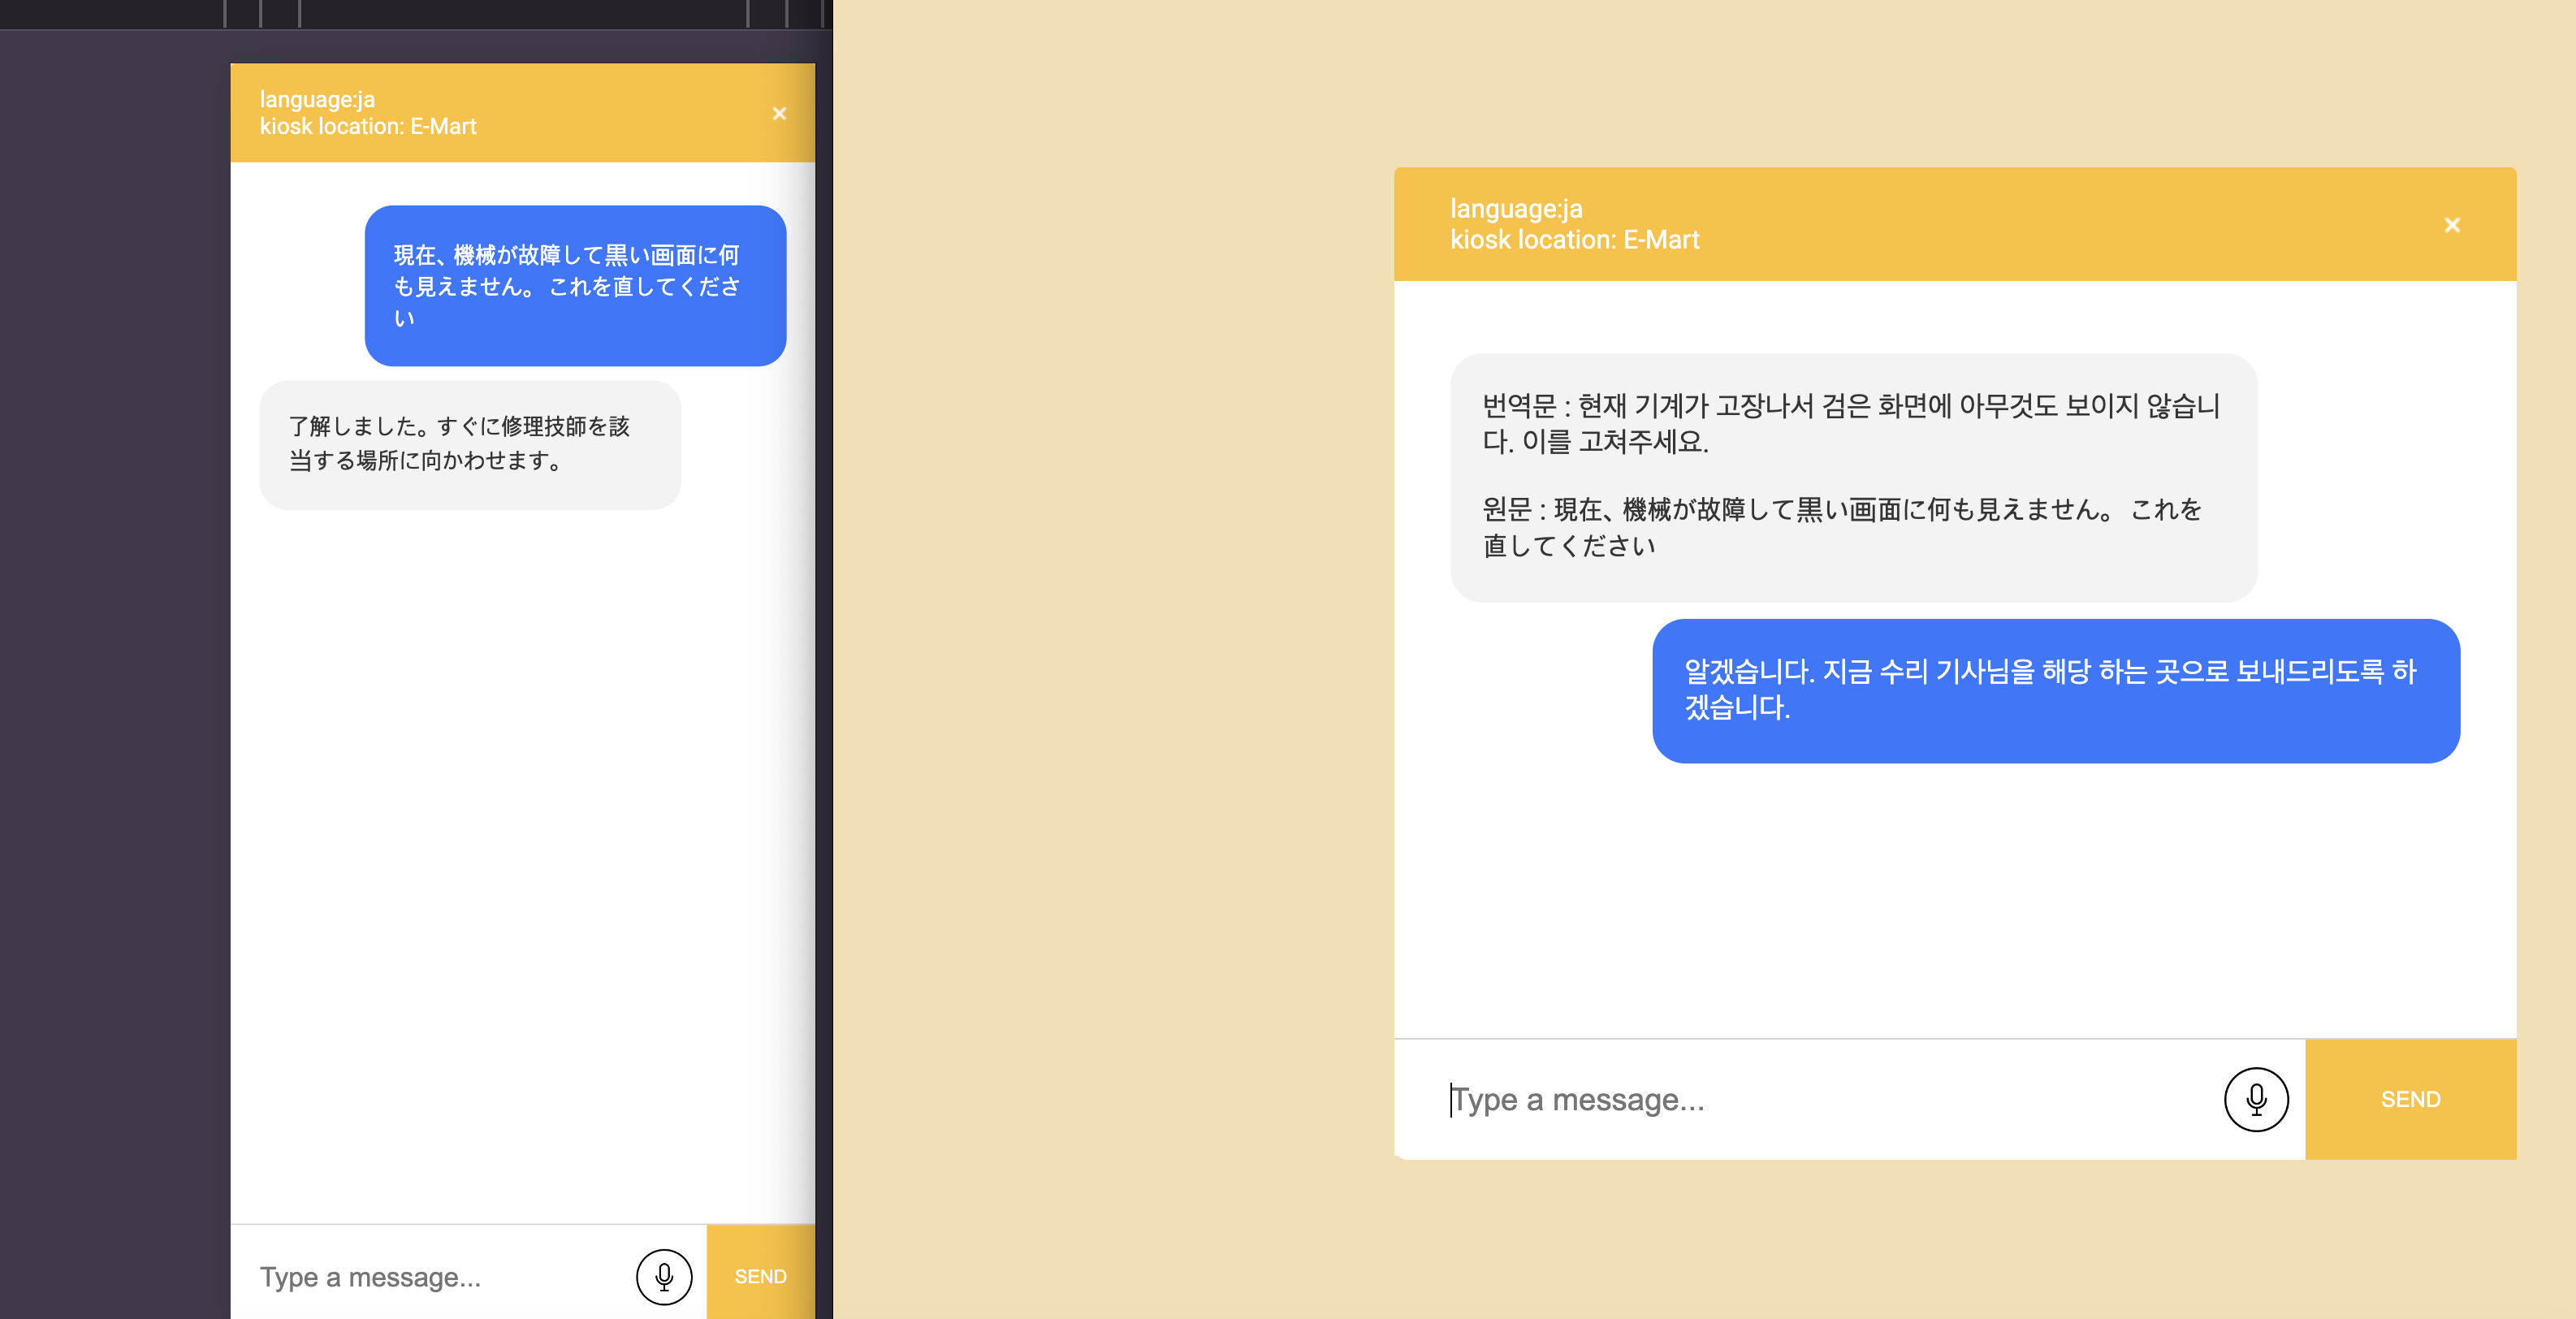2576x1319 pixels.
Task: Click the blue Japanese message about the broken machine
Action: coord(574,286)
